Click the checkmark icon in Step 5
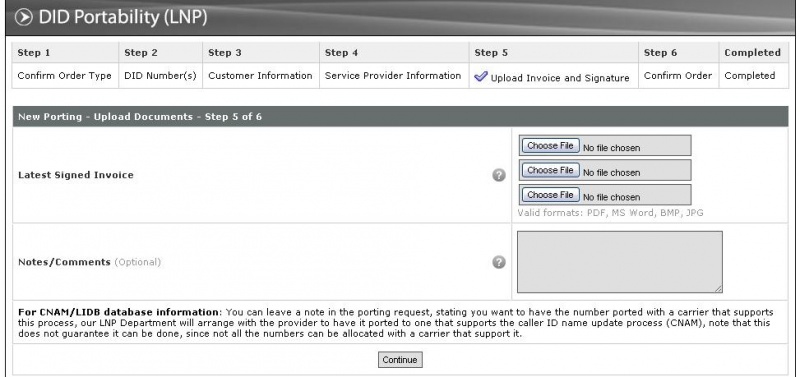The width and height of the screenshot is (800, 377). click(x=481, y=77)
